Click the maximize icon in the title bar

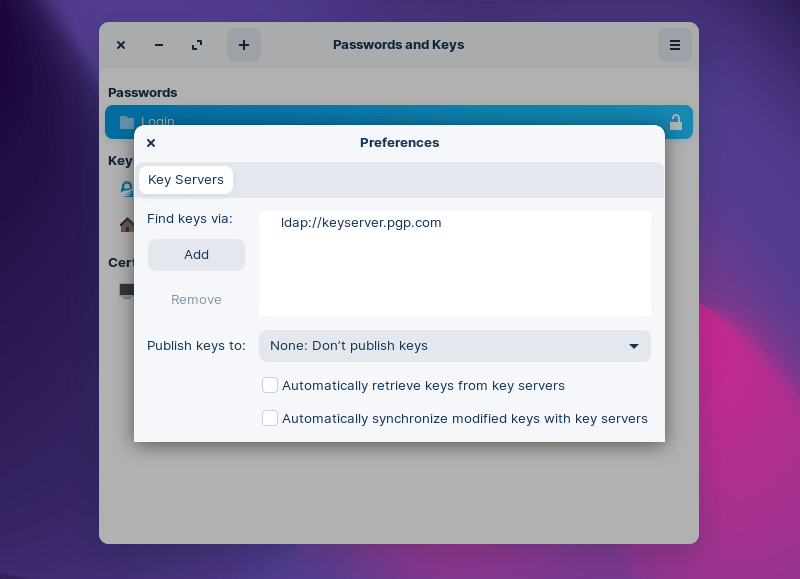196,44
